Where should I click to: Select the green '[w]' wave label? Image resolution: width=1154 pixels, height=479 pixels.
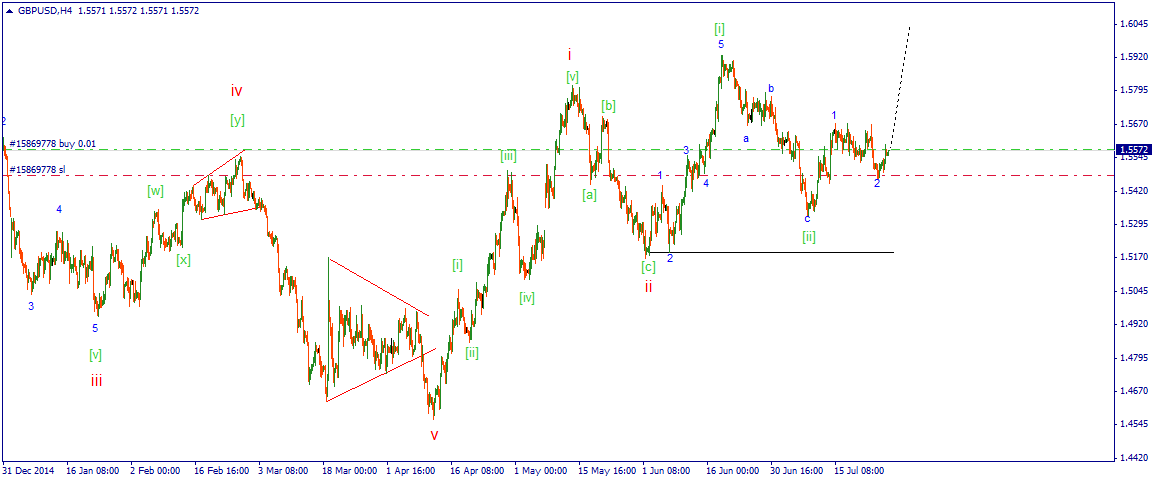pos(155,191)
